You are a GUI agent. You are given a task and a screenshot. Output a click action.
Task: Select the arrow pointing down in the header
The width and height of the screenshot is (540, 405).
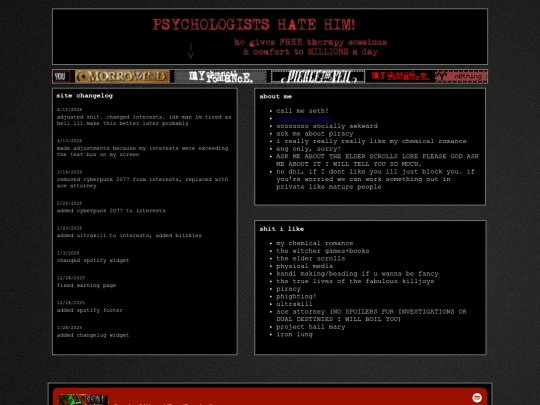[x=191, y=51]
